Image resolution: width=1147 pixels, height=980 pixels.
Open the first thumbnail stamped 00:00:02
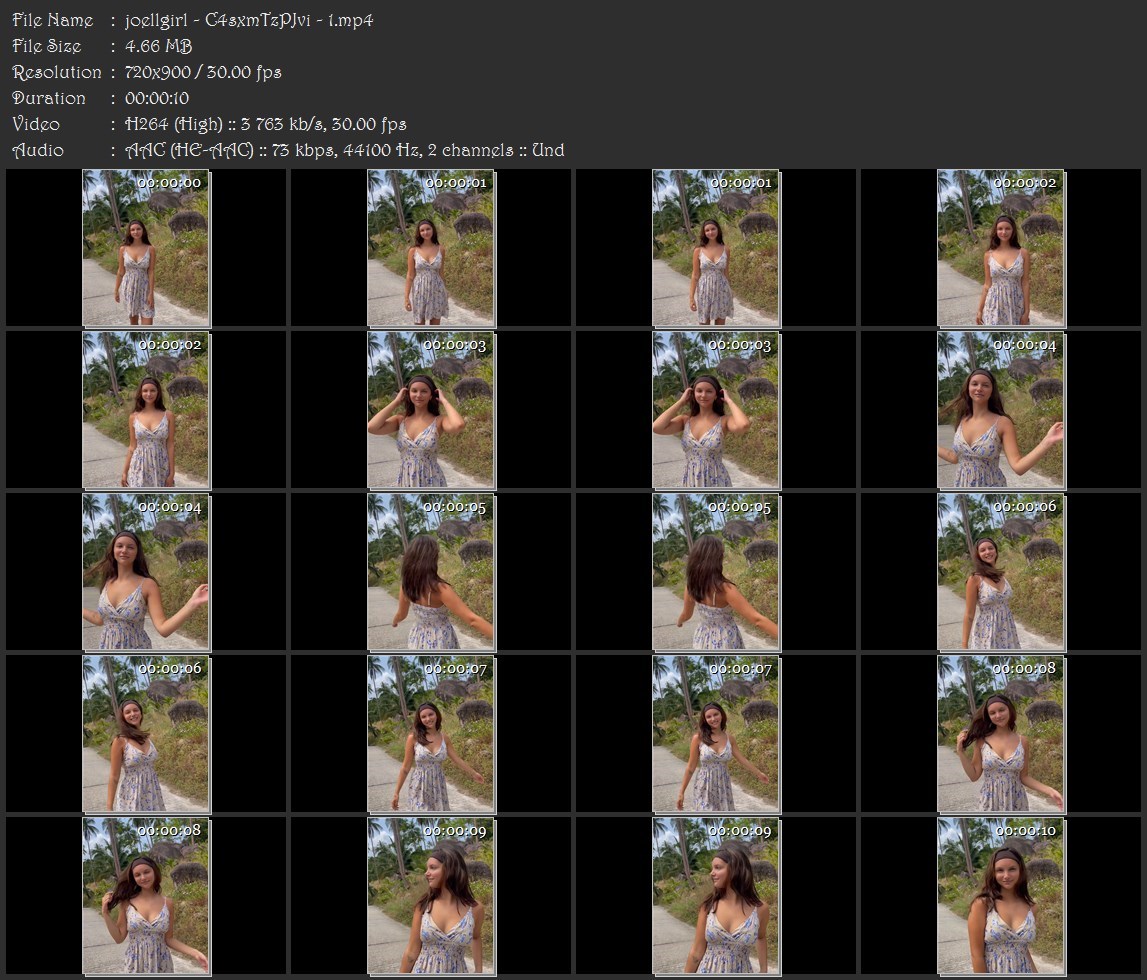(1001, 248)
